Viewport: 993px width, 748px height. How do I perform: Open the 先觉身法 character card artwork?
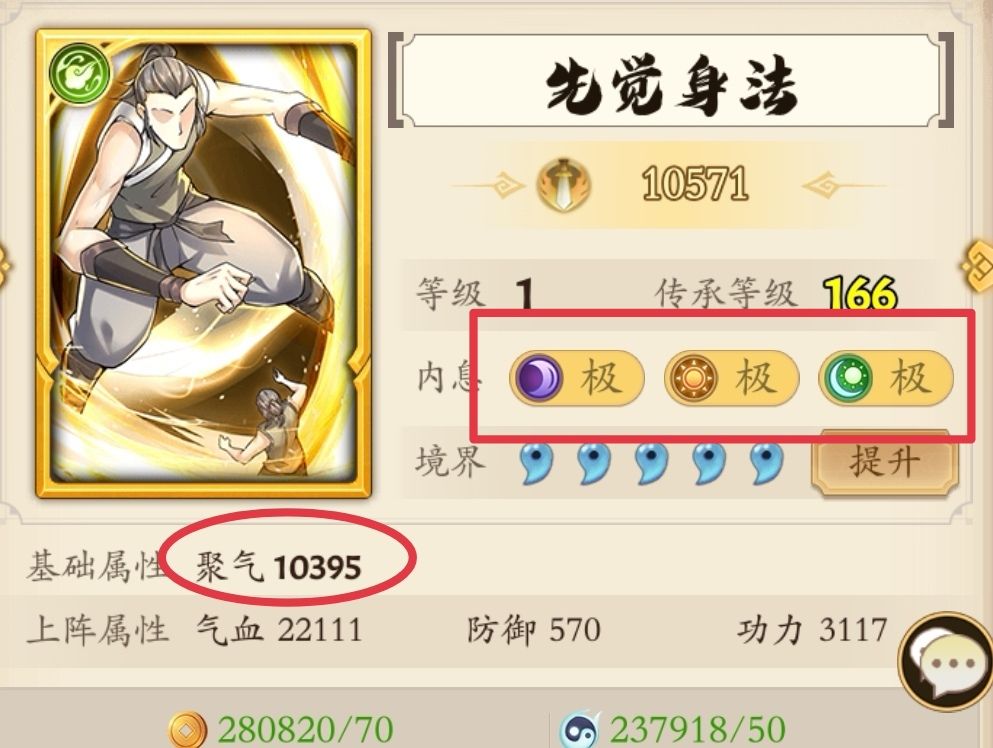[203, 263]
